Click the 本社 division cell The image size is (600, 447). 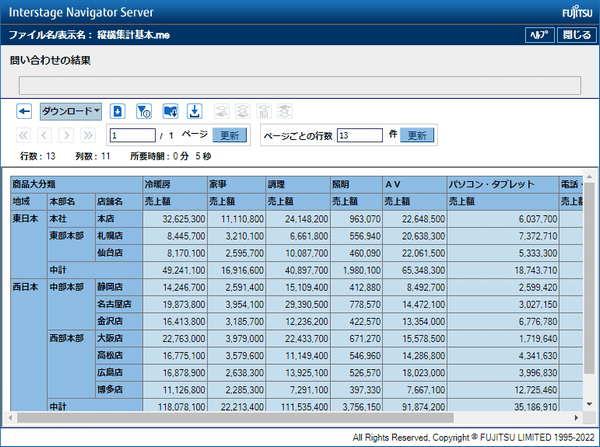(71, 219)
